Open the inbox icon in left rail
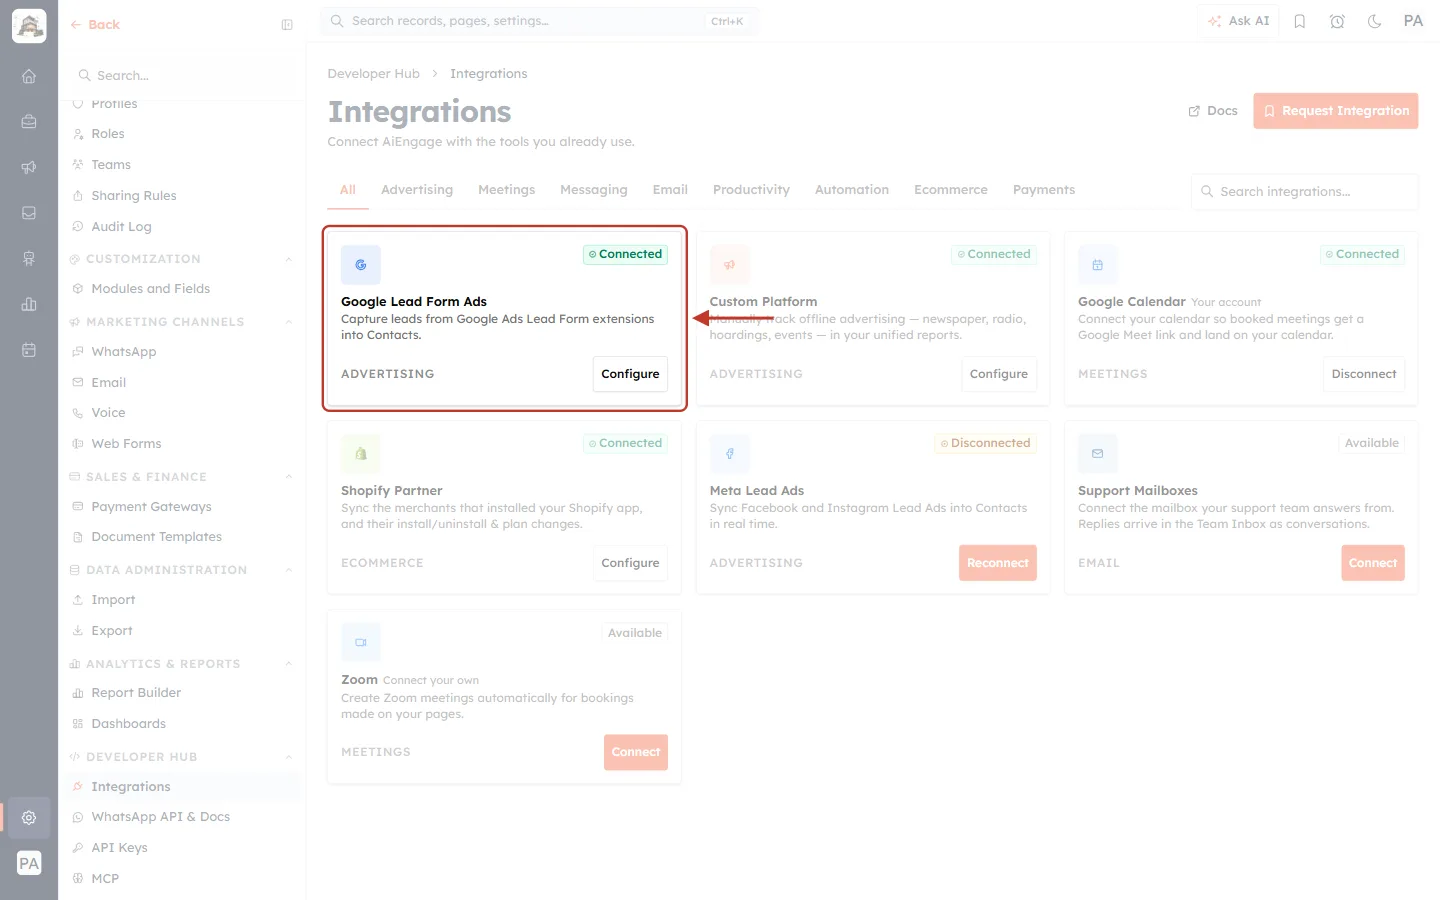Screen dimensions: 1440x900 coord(29,213)
